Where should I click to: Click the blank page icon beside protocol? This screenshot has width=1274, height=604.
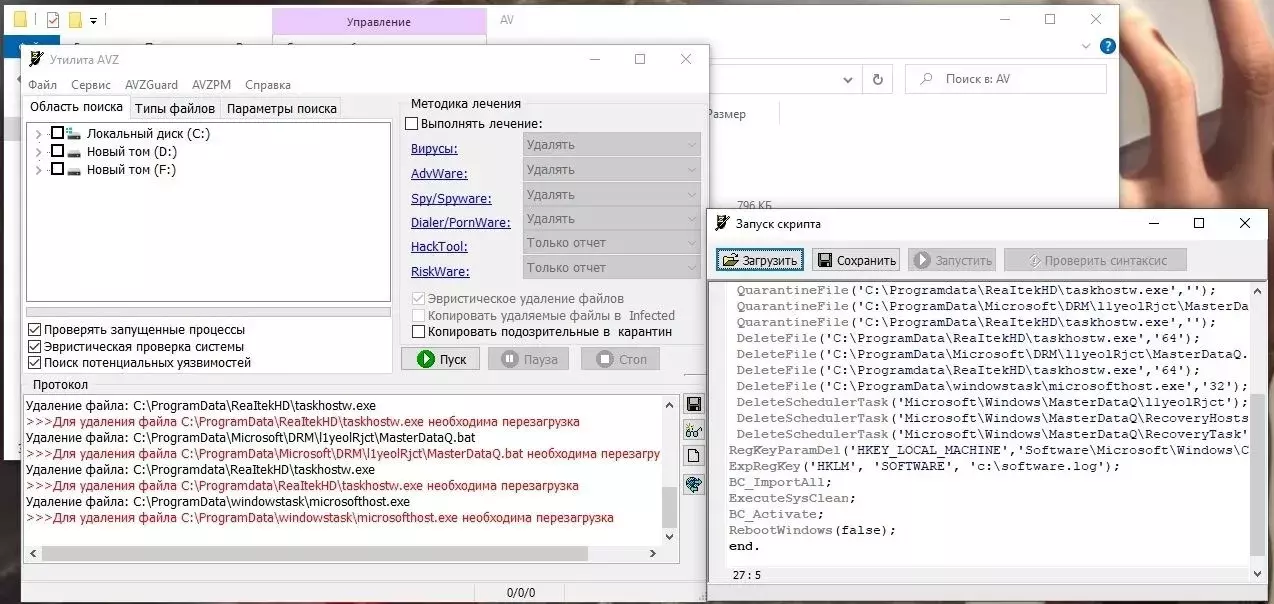tap(693, 457)
